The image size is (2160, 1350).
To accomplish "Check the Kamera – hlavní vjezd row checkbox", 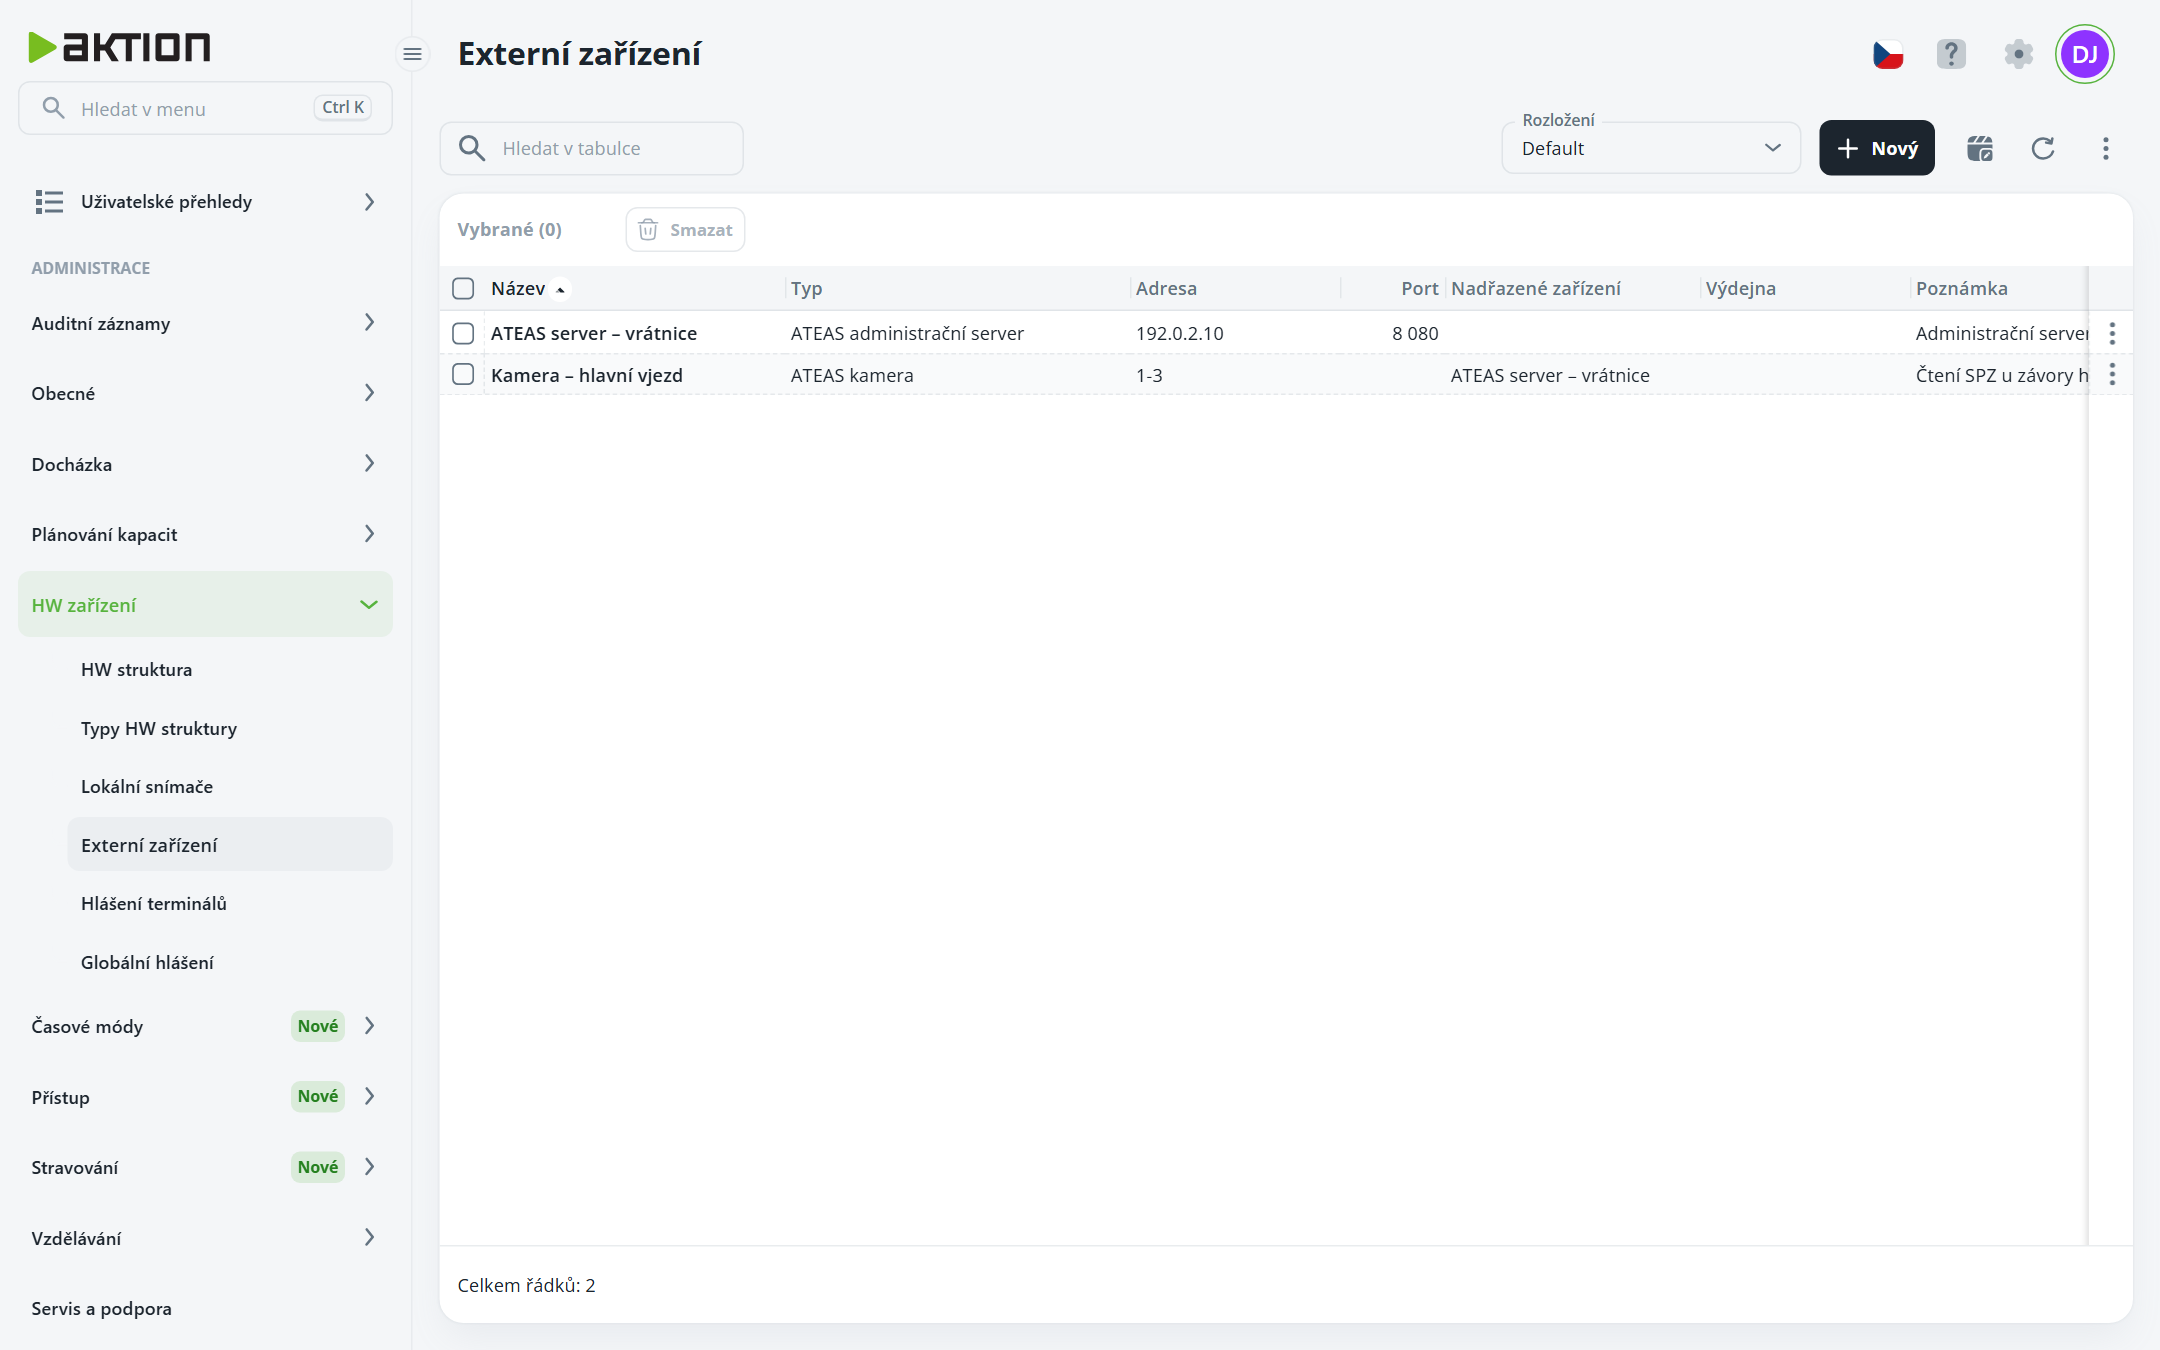I will 463,375.
